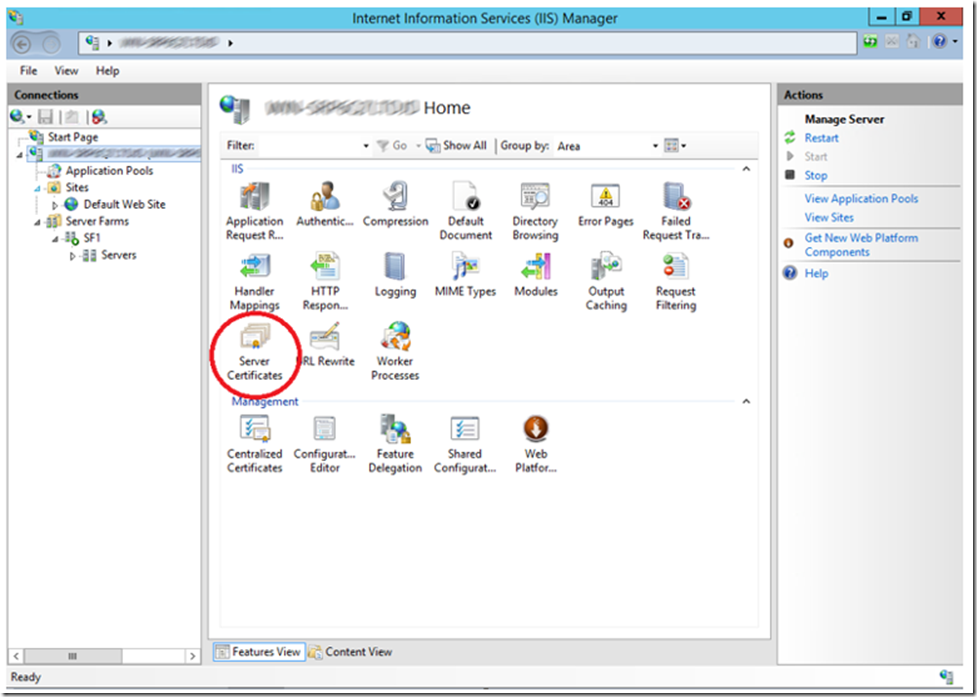Click the create new connection icon in Connections
Image resolution: width=977 pixels, height=697 pixels.
click(17, 116)
